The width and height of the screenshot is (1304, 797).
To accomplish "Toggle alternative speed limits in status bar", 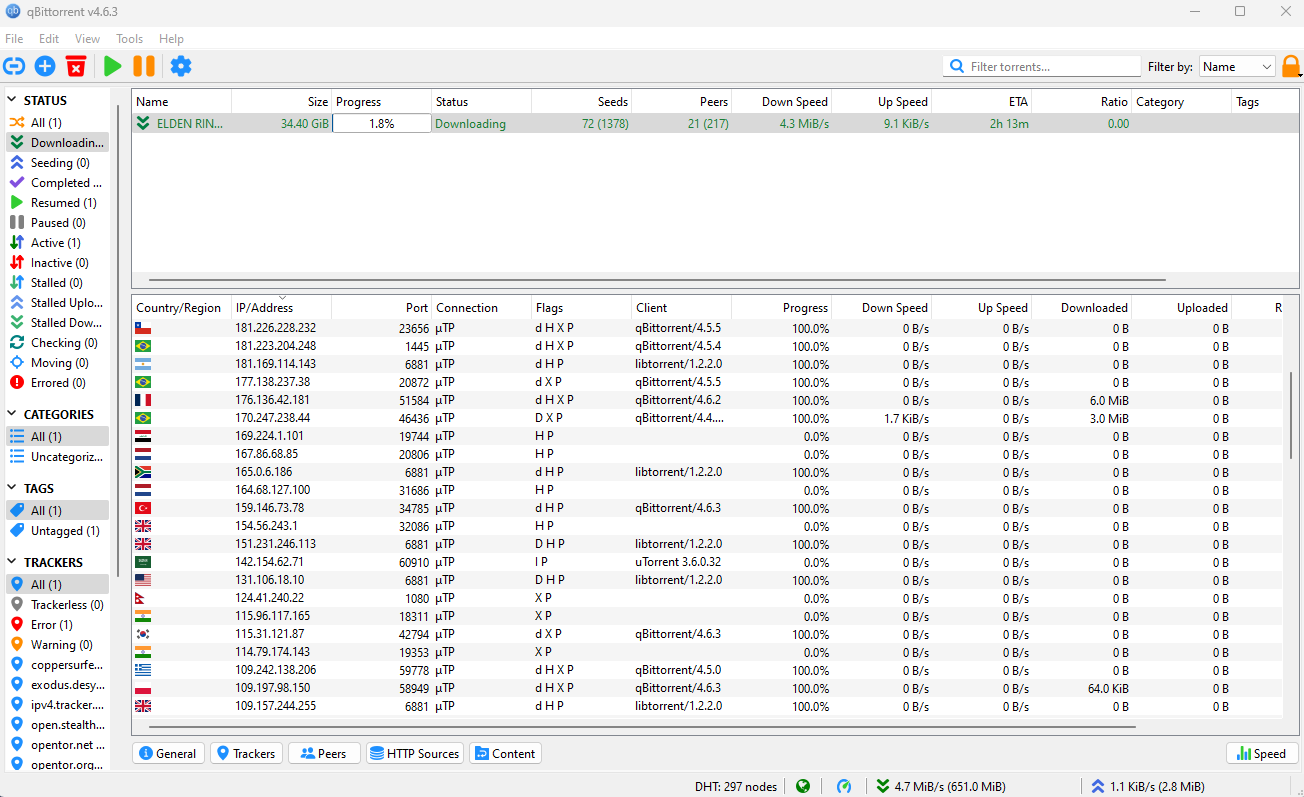I will click(x=845, y=786).
